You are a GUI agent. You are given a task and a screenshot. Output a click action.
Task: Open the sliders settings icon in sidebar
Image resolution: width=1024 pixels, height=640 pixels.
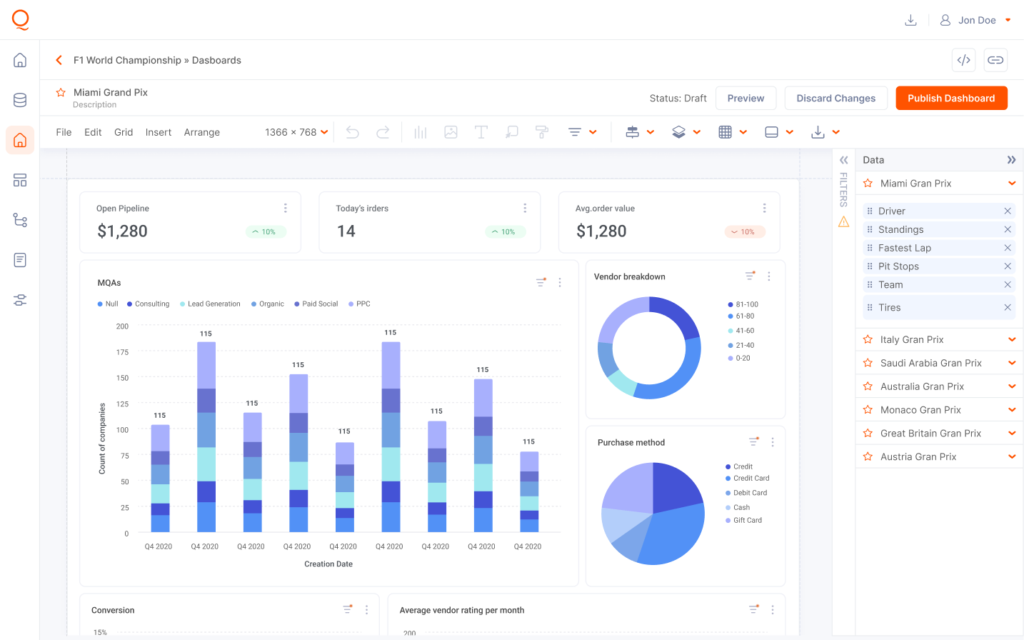tap(20, 300)
